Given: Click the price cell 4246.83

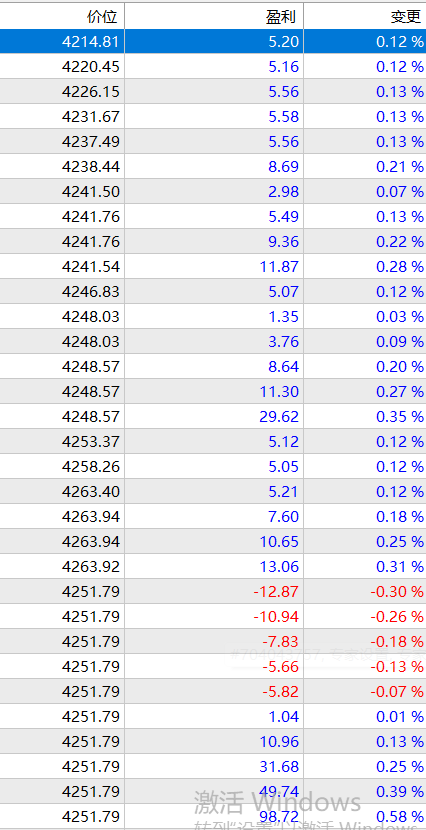Looking at the screenshot, I should pos(90,292).
